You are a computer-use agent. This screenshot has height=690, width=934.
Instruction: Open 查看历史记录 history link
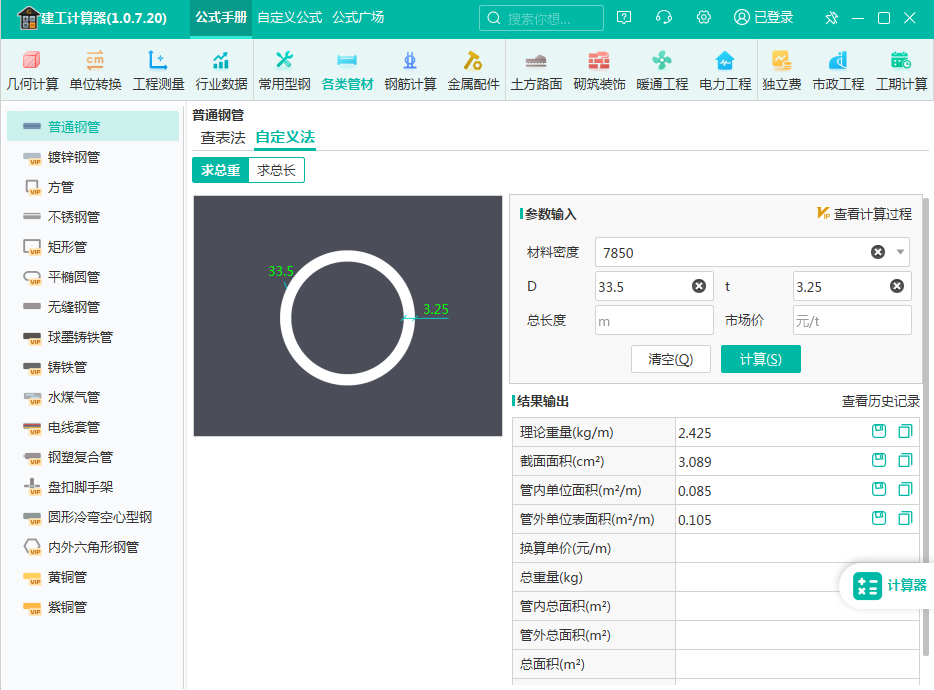pos(880,401)
